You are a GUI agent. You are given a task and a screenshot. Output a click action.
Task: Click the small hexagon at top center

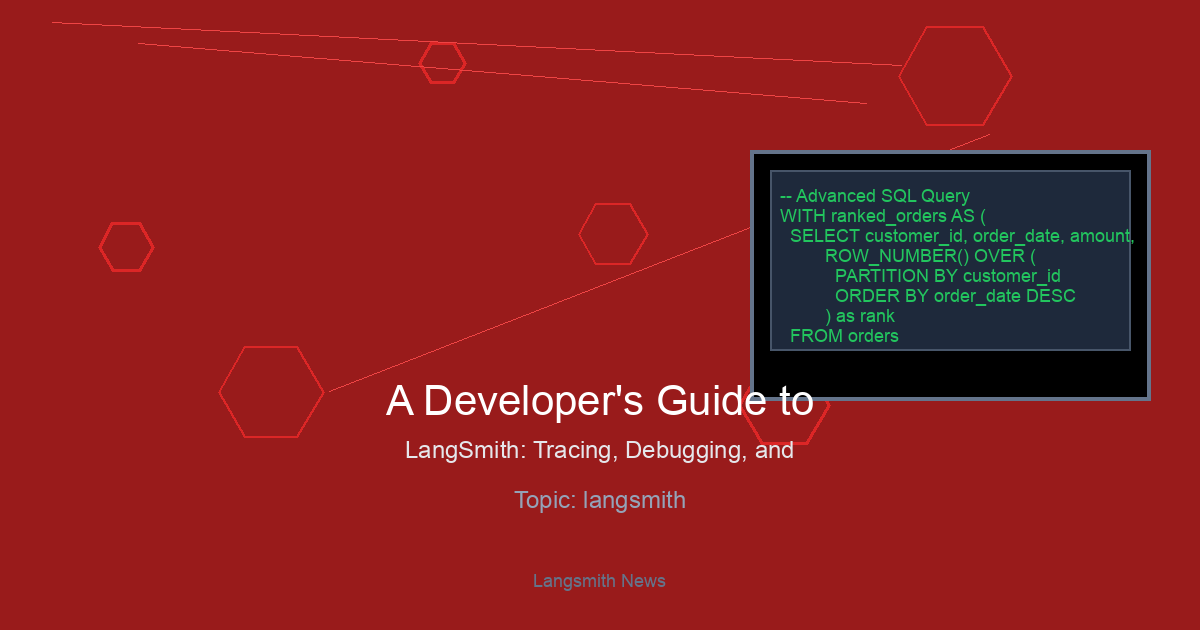click(442, 63)
